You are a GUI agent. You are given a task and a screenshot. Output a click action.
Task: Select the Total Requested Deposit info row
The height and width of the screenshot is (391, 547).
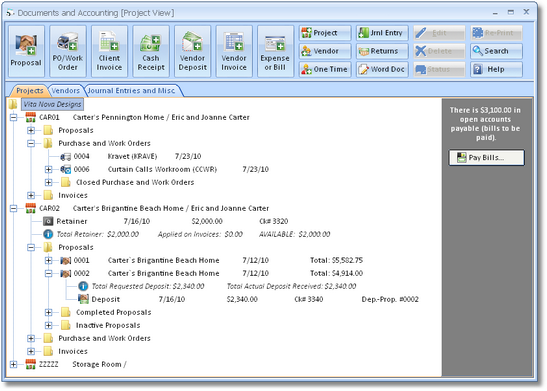(x=217, y=286)
